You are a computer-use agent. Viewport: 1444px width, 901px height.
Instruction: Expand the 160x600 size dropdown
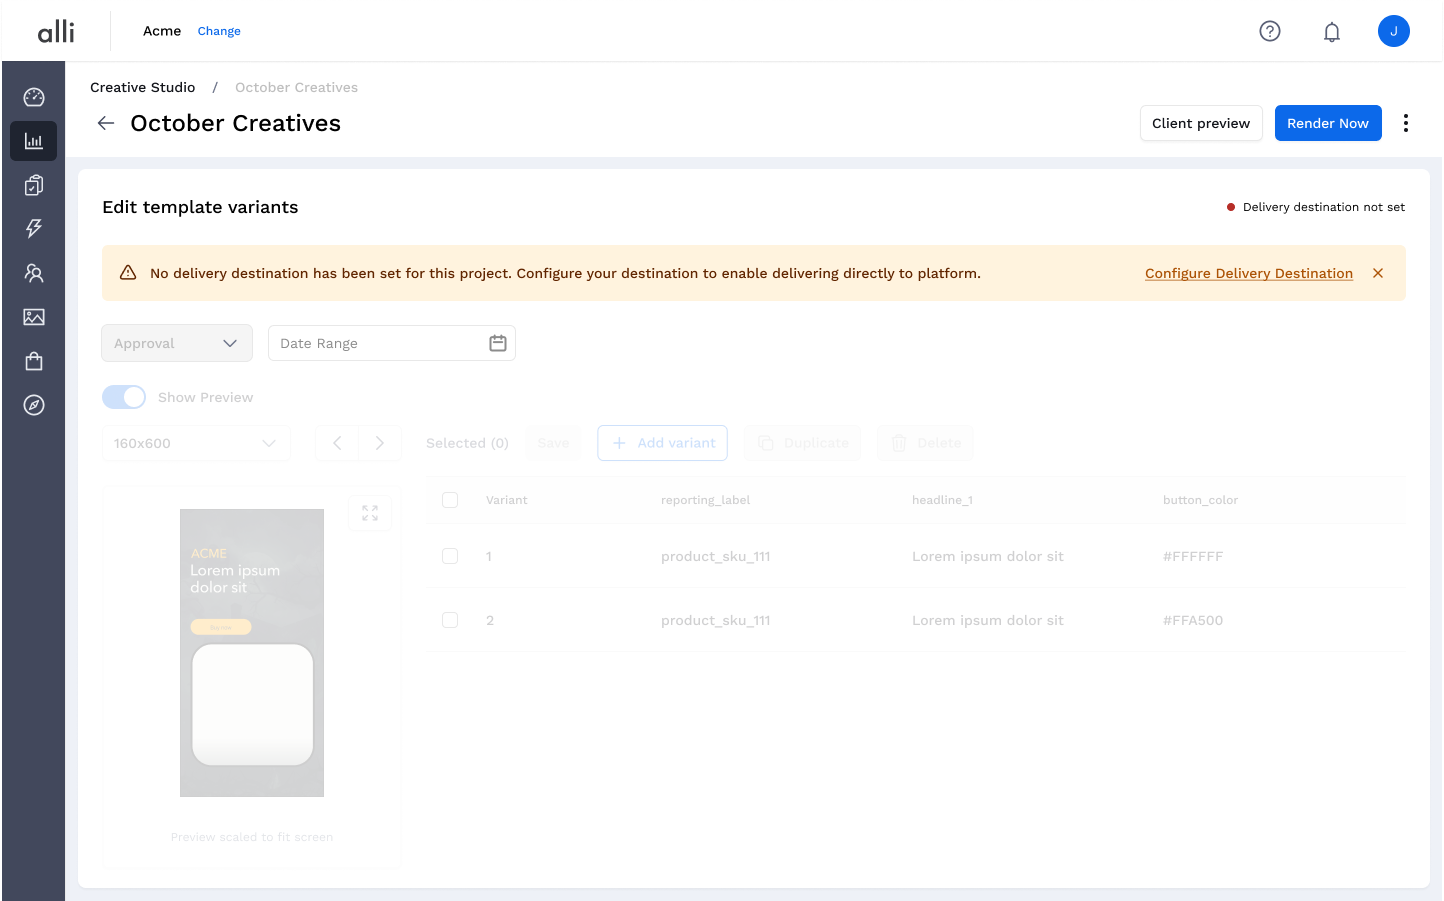pyautogui.click(x=196, y=443)
